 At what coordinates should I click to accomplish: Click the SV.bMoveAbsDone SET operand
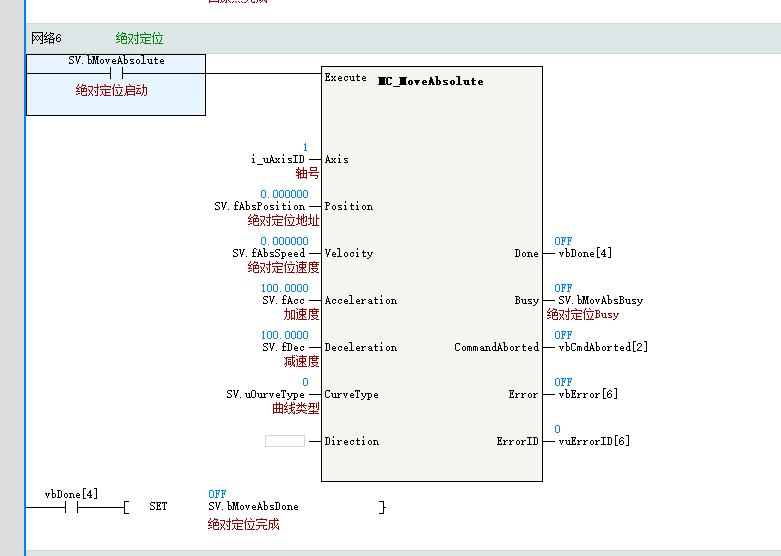point(253,507)
